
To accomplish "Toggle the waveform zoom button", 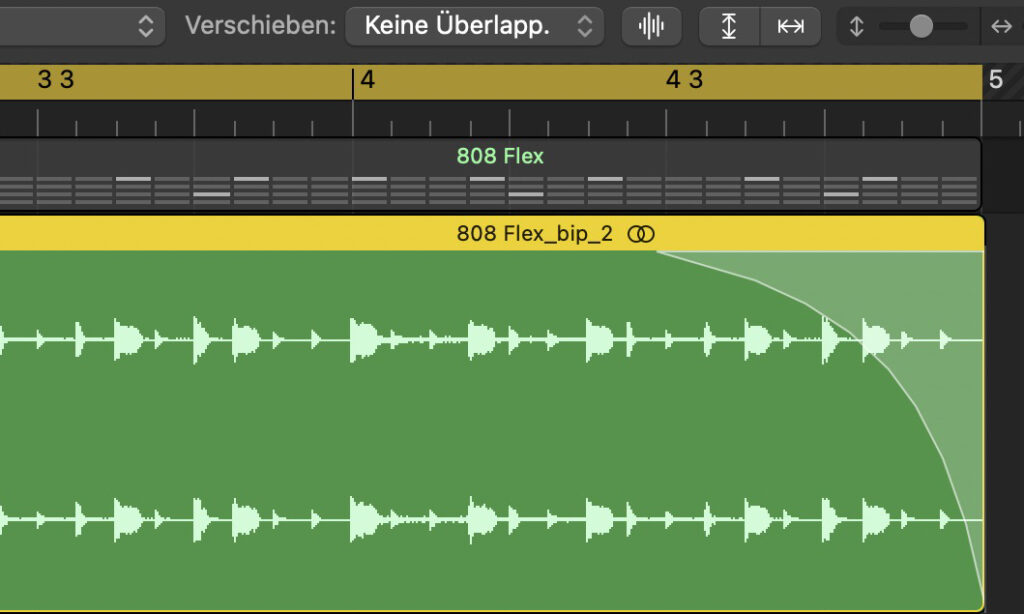I will pos(651,26).
